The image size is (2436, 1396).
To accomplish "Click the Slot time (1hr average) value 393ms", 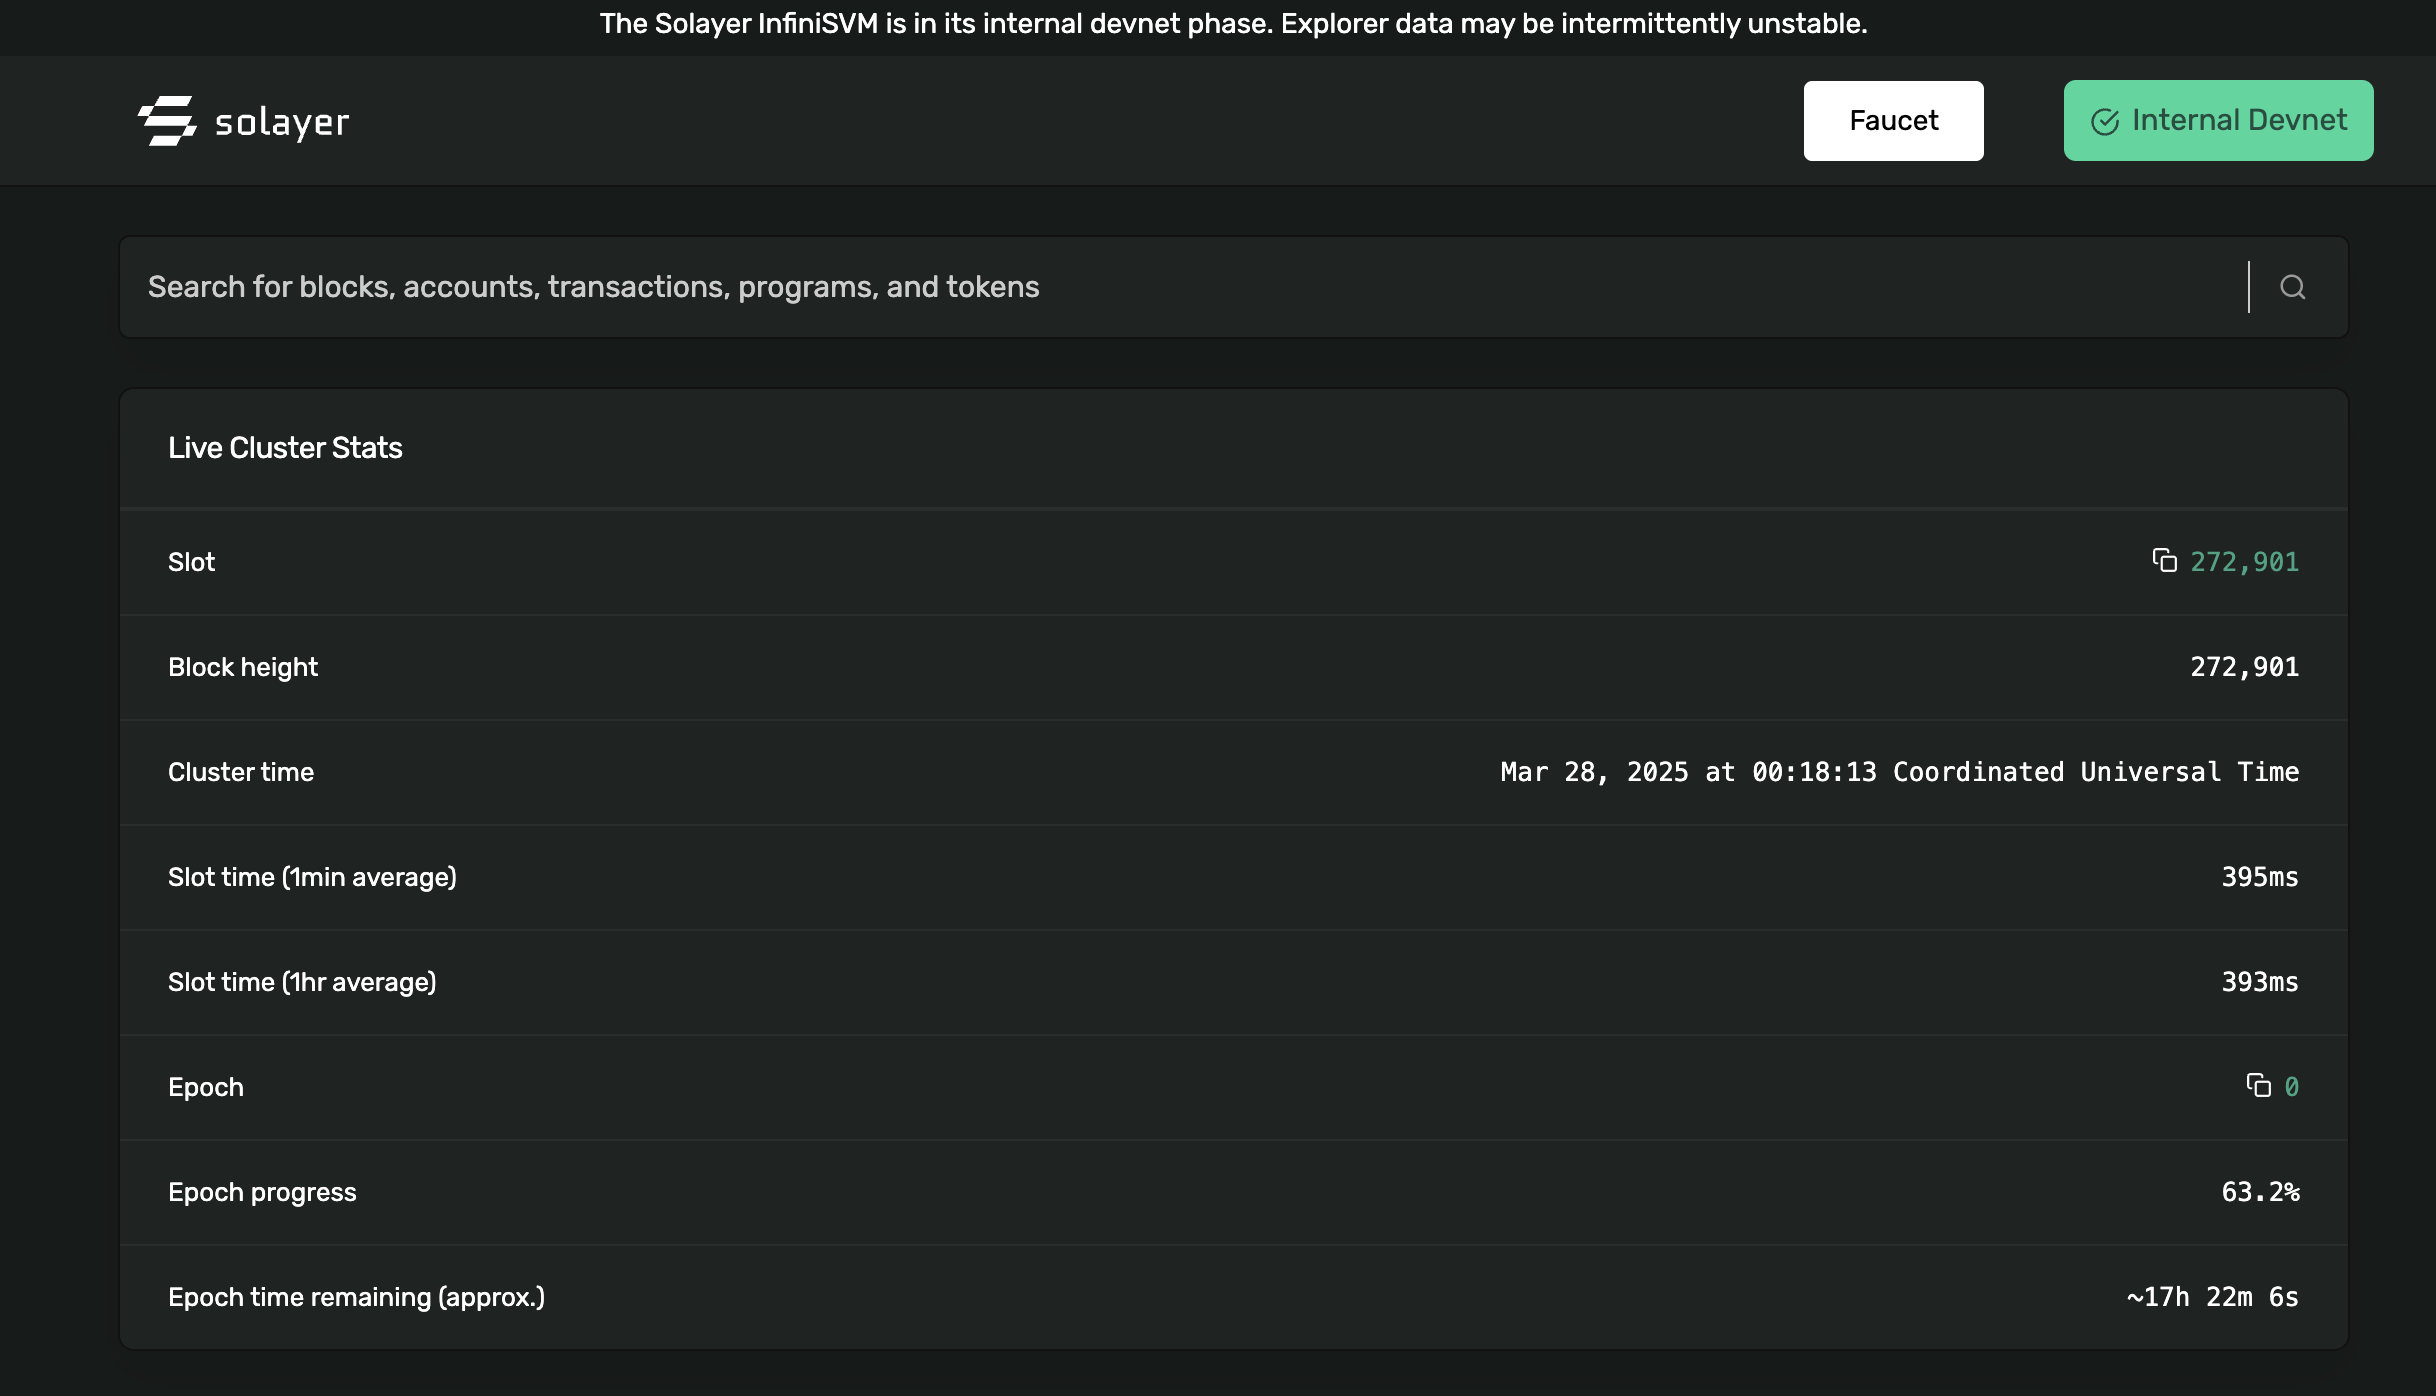I will [x=2258, y=982].
